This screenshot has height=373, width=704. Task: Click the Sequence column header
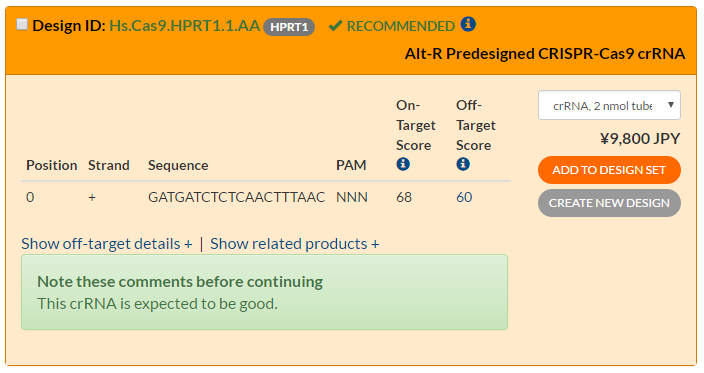178,165
